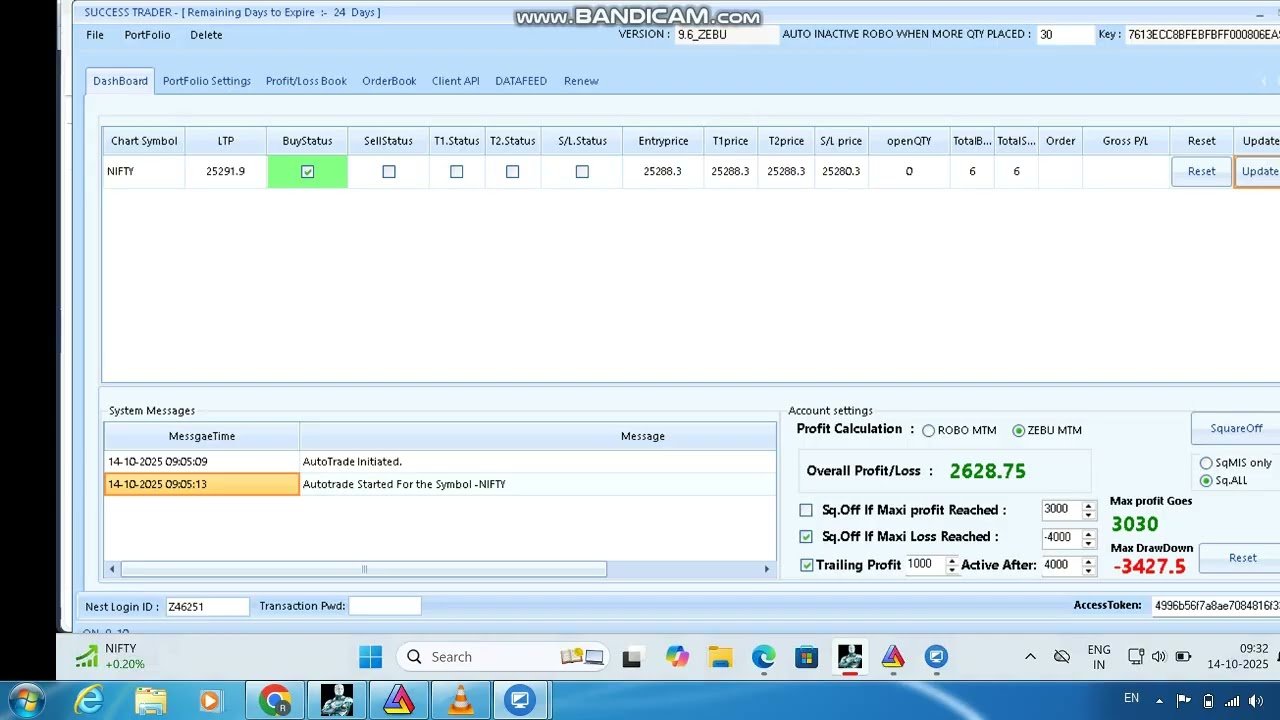
Task: Show hidden icons in the inner system tray
Action: [1030, 657]
